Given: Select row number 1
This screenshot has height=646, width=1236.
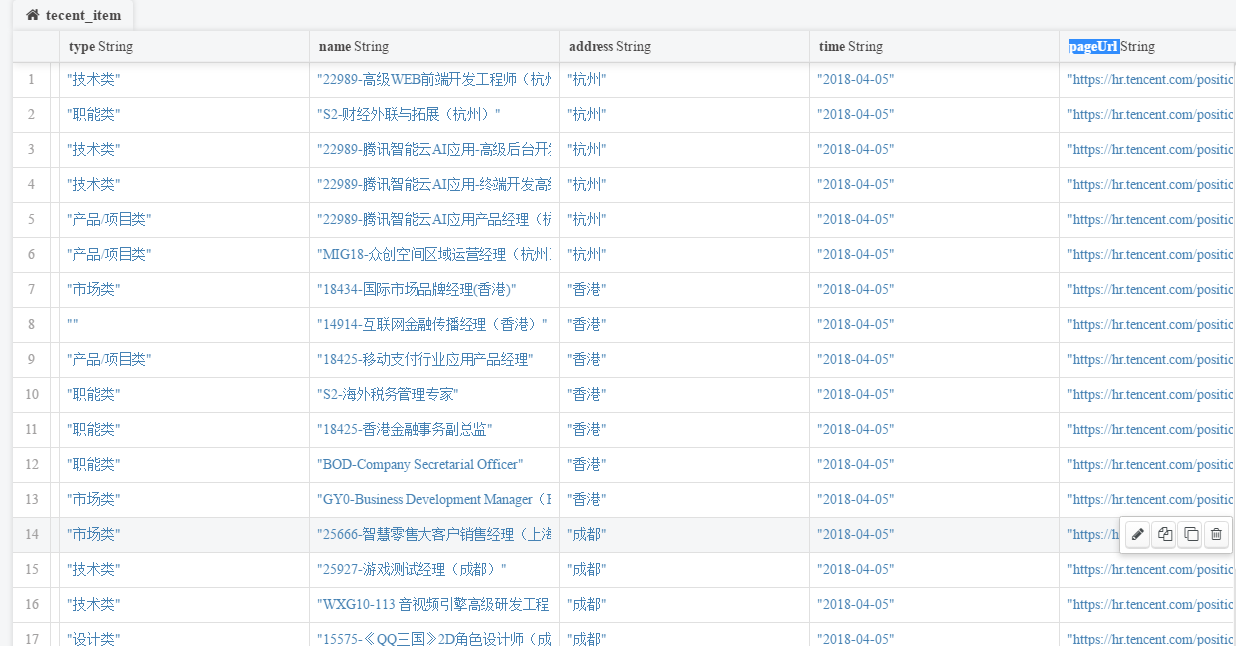Looking at the screenshot, I should pyautogui.click(x=31, y=80).
